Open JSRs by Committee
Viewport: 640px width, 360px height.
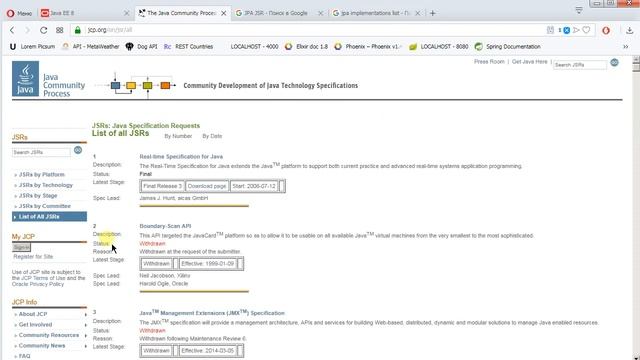[x=44, y=206]
